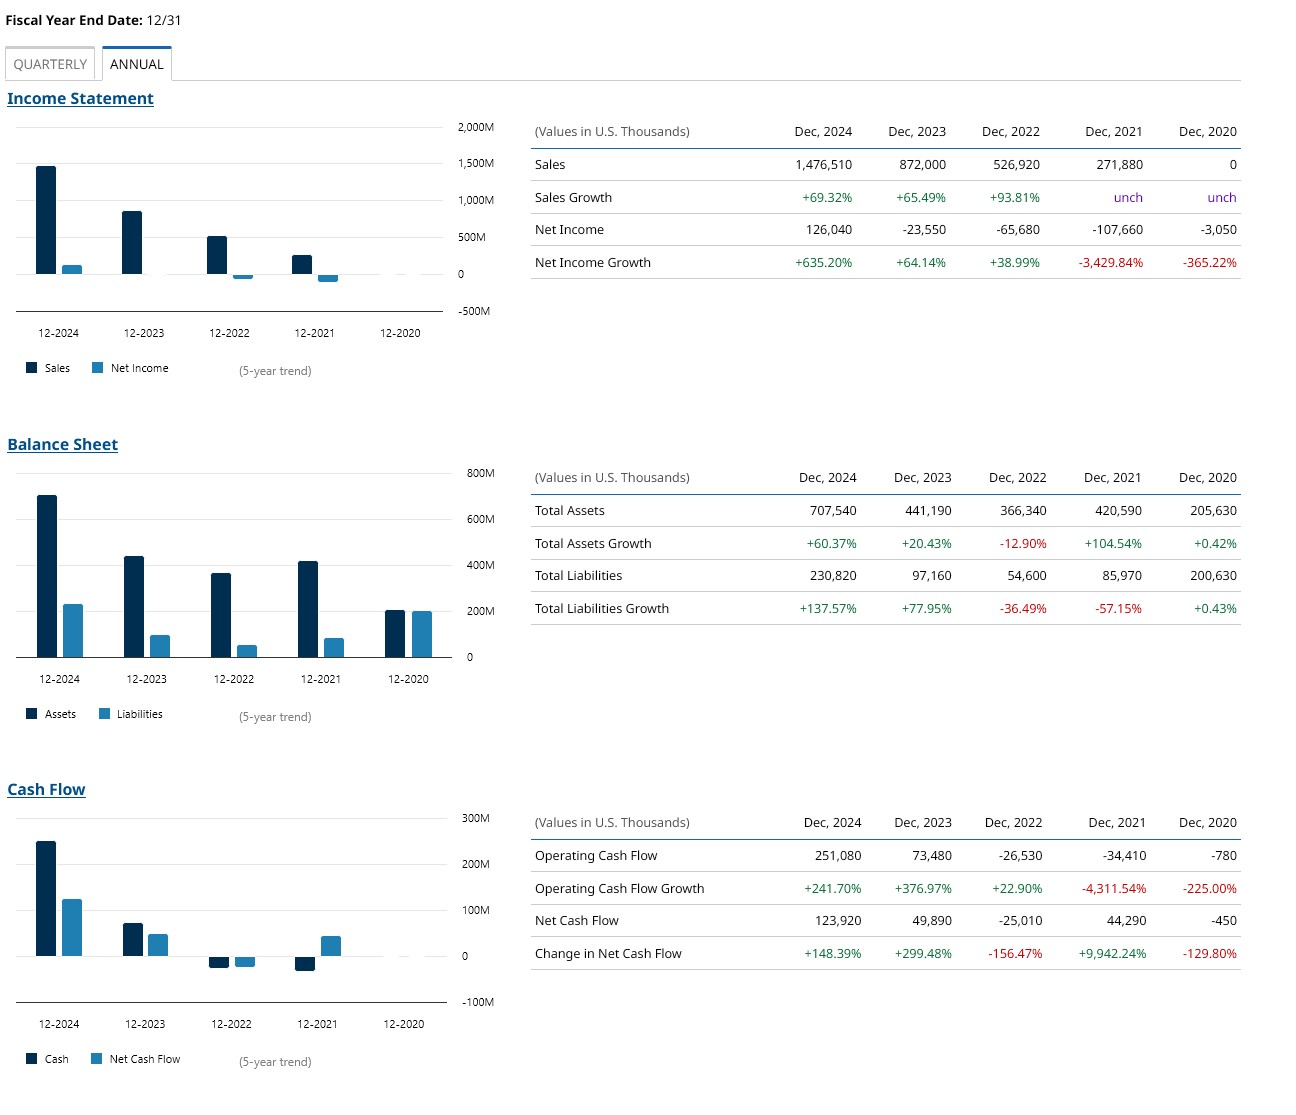Viewport: 1296px width, 1115px height.
Task: Switch to the QUARTERLY tab
Action: click(x=50, y=64)
